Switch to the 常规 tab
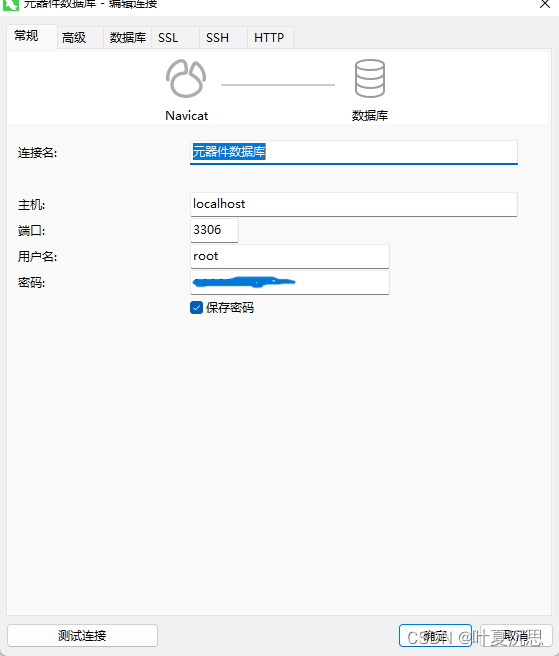 (x=31, y=37)
